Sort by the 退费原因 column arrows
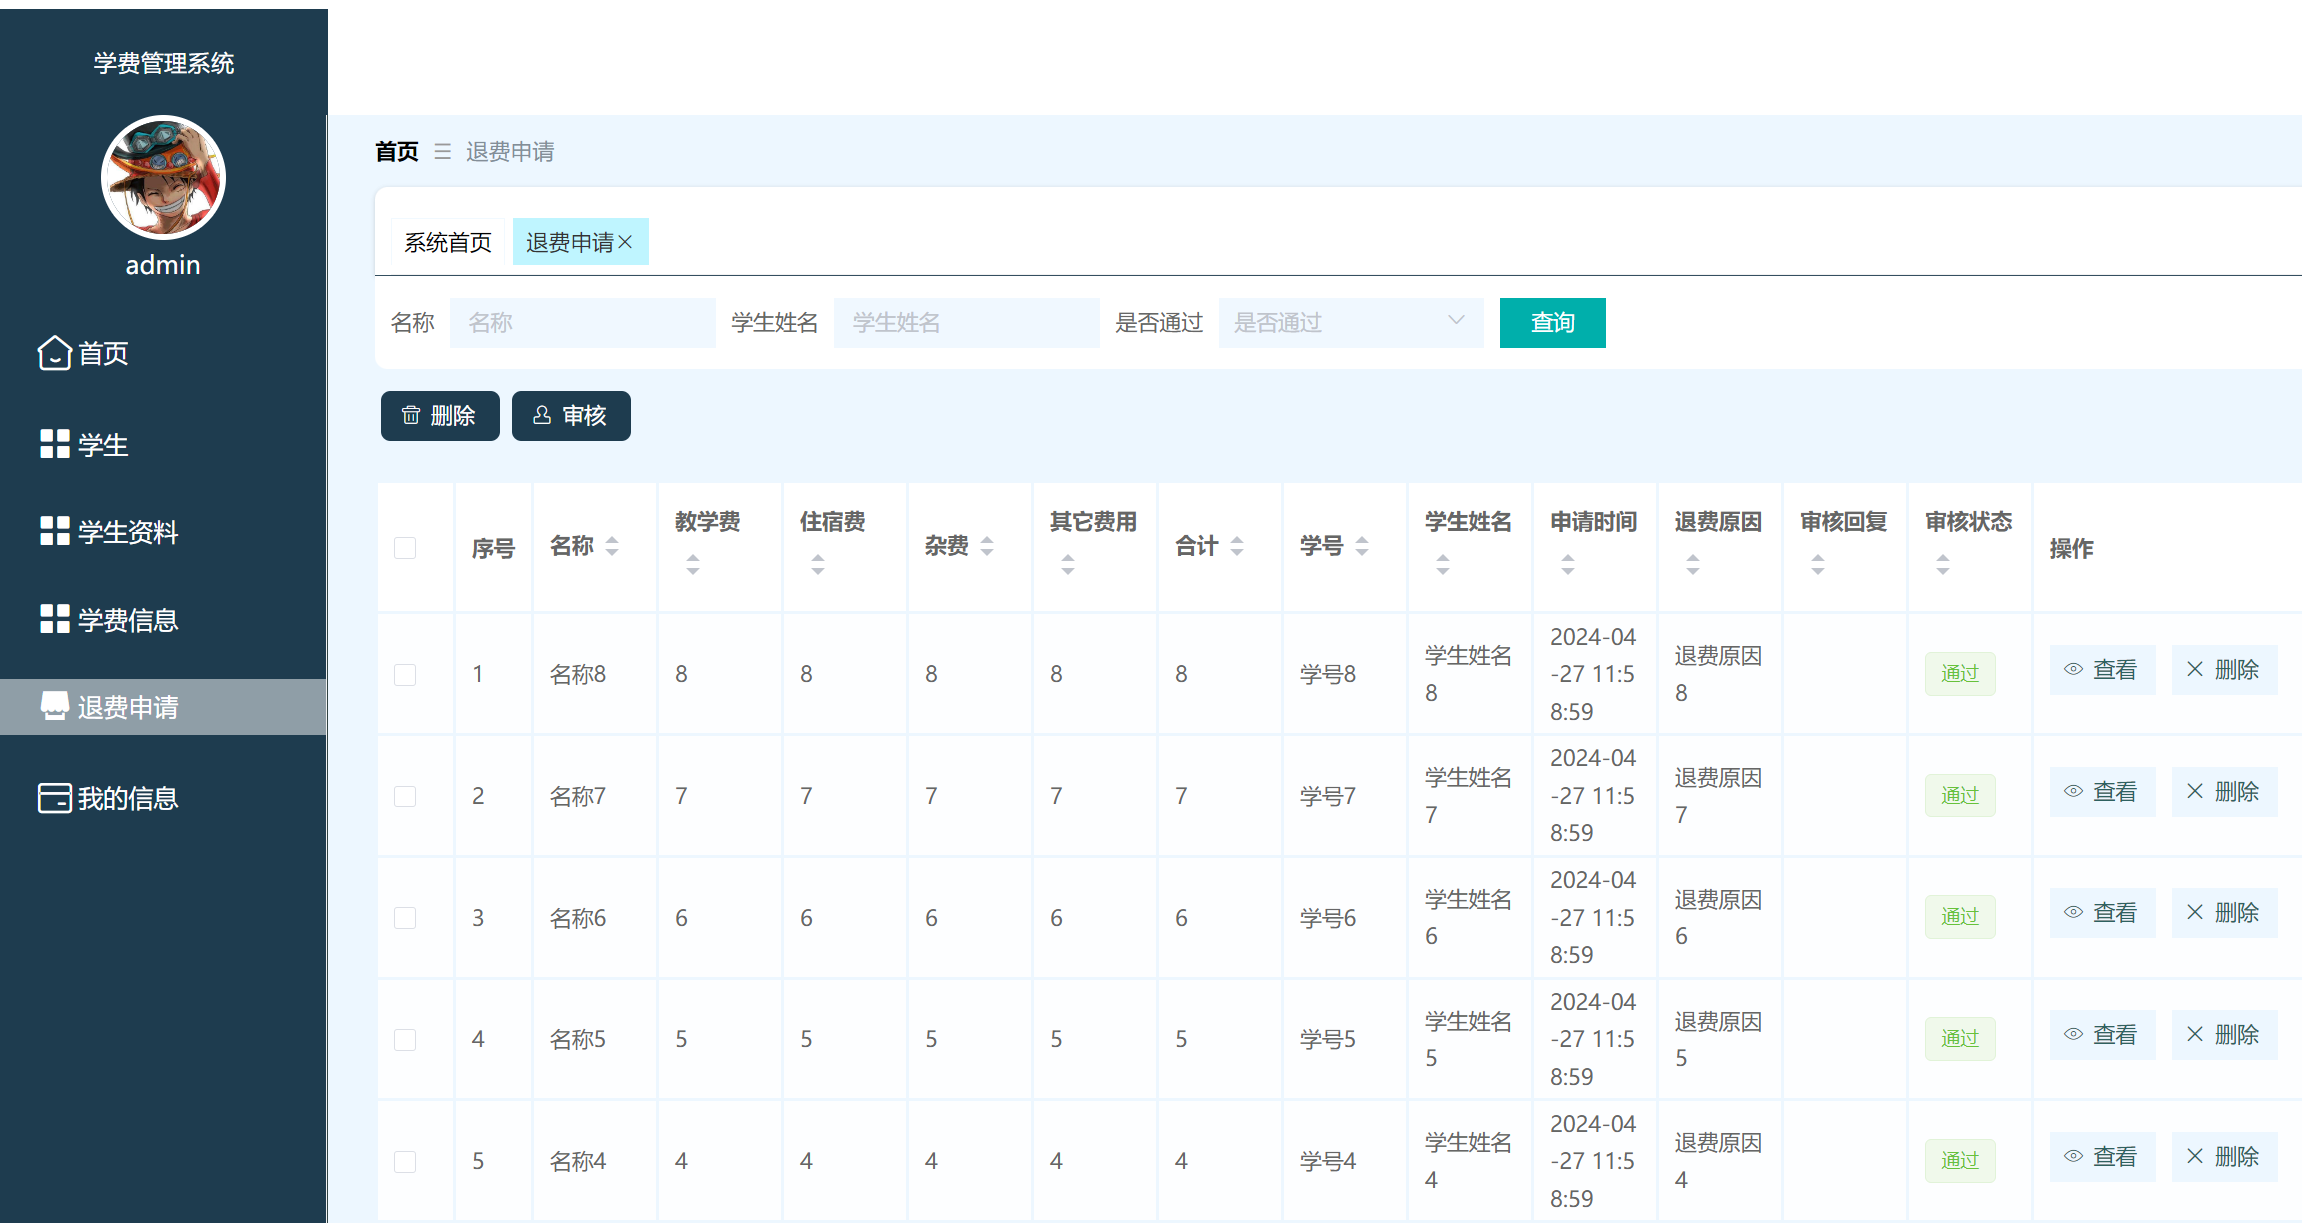The width and height of the screenshot is (2302, 1223). pos(1693,564)
